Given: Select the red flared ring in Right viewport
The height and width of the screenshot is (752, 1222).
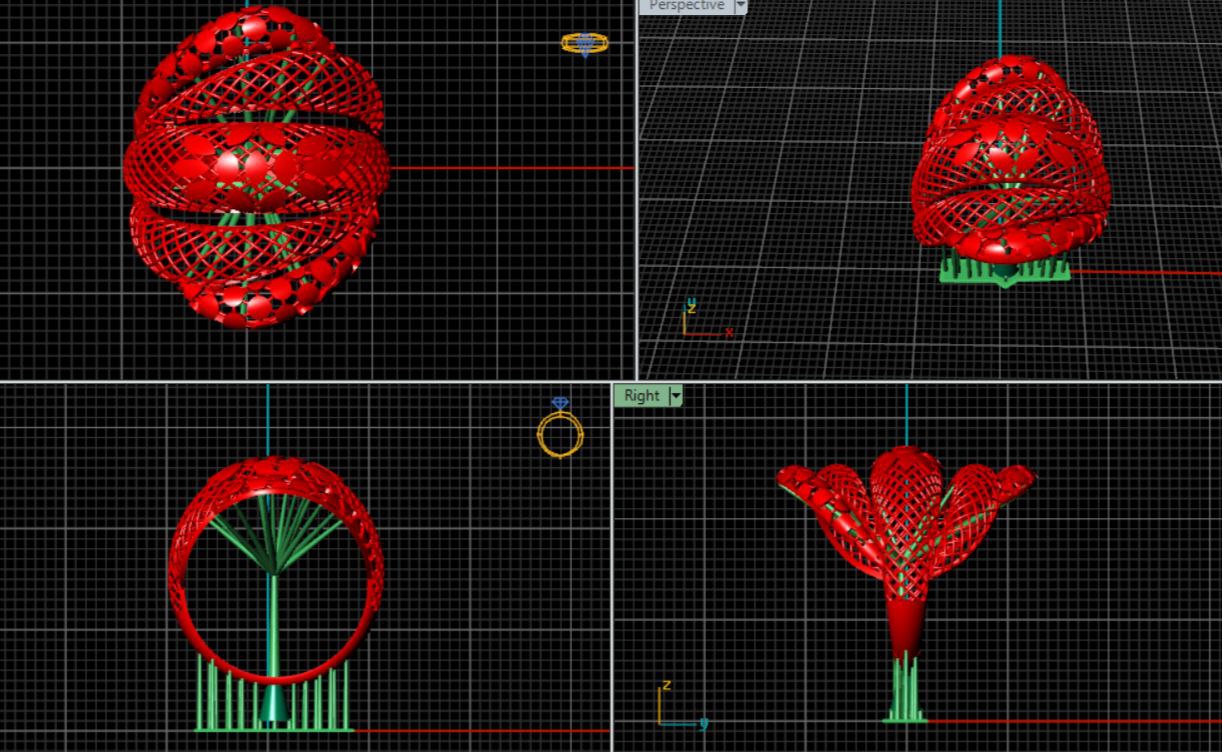Looking at the screenshot, I should coord(905,520).
